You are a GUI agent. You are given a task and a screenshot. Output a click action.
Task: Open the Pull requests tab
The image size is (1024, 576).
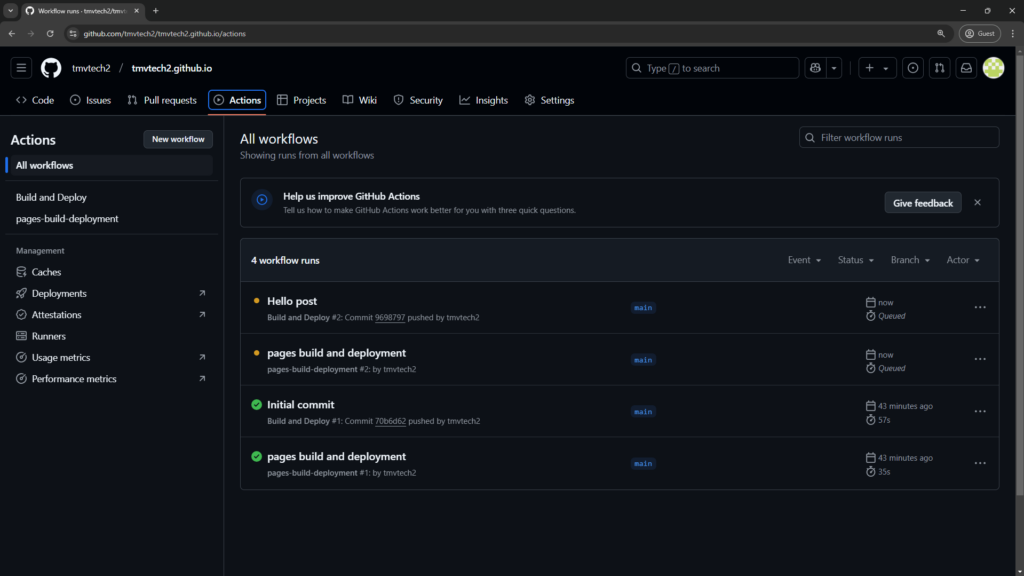(162, 100)
